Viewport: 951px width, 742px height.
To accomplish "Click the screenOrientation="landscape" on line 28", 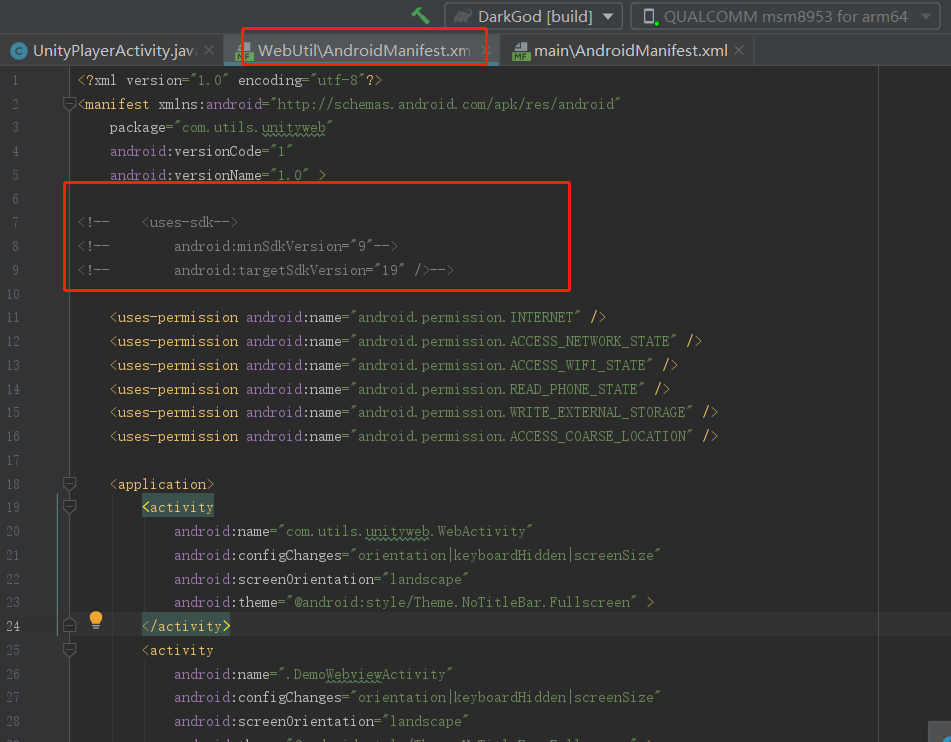I will pyautogui.click(x=321, y=721).
